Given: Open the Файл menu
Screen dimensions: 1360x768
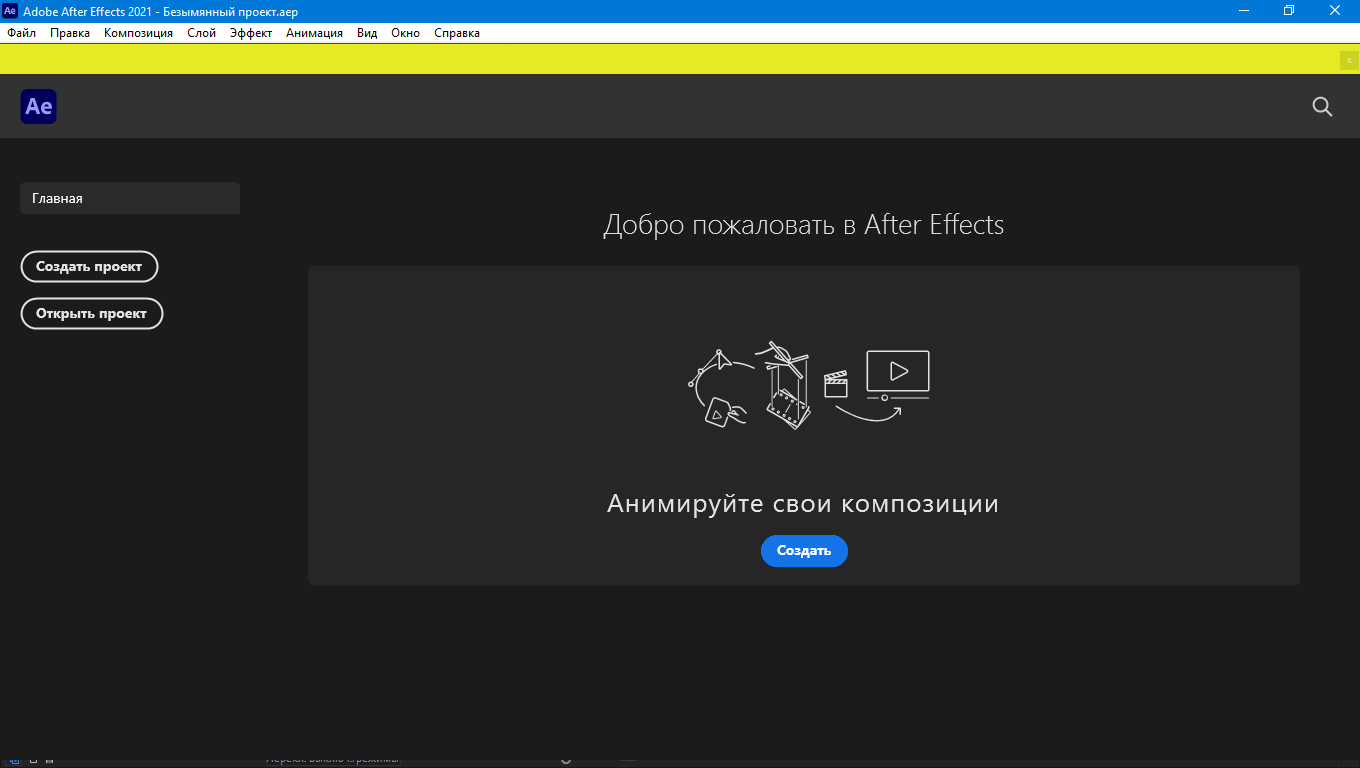Looking at the screenshot, I should click(21, 33).
